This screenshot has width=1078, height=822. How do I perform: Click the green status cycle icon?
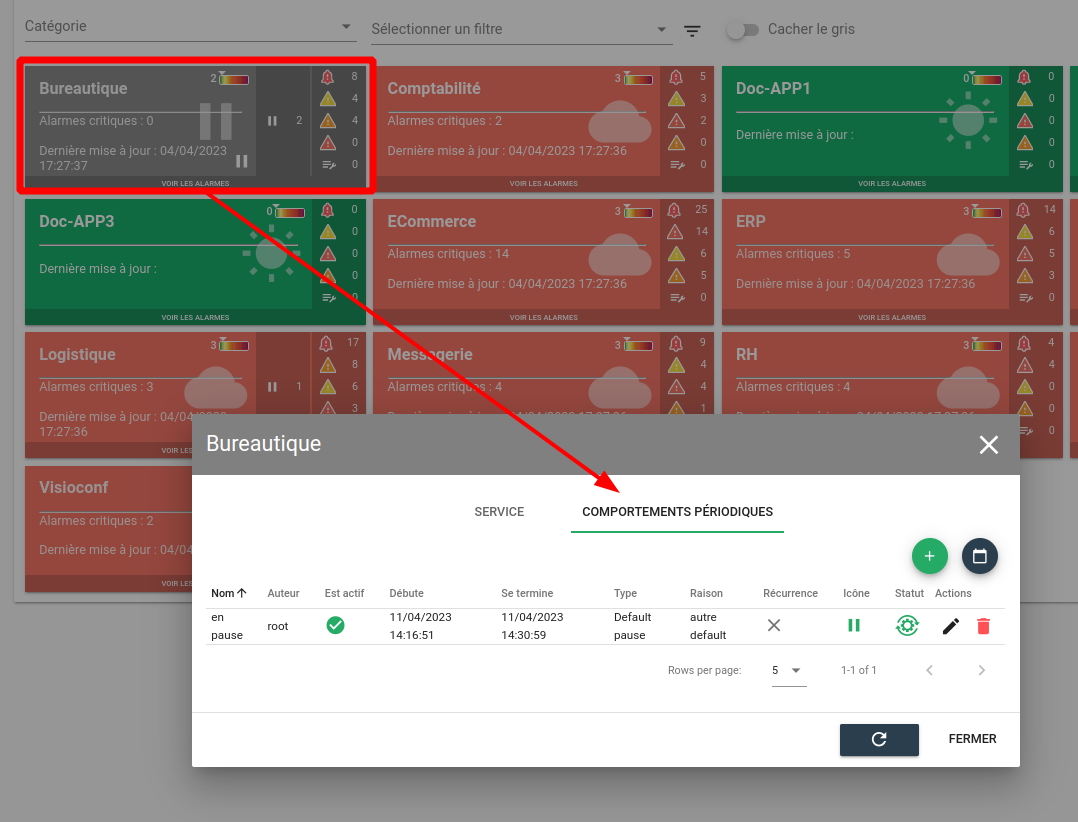coord(907,626)
